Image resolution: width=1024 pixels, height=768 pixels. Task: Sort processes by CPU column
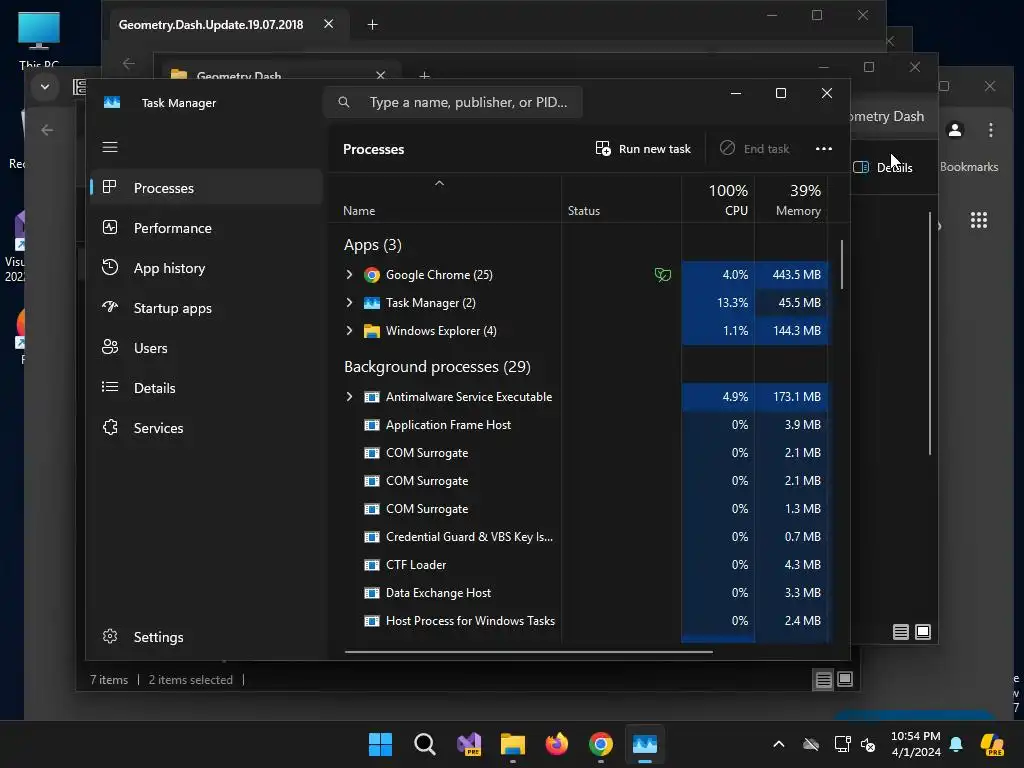pyautogui.click(x=718, y=200)
